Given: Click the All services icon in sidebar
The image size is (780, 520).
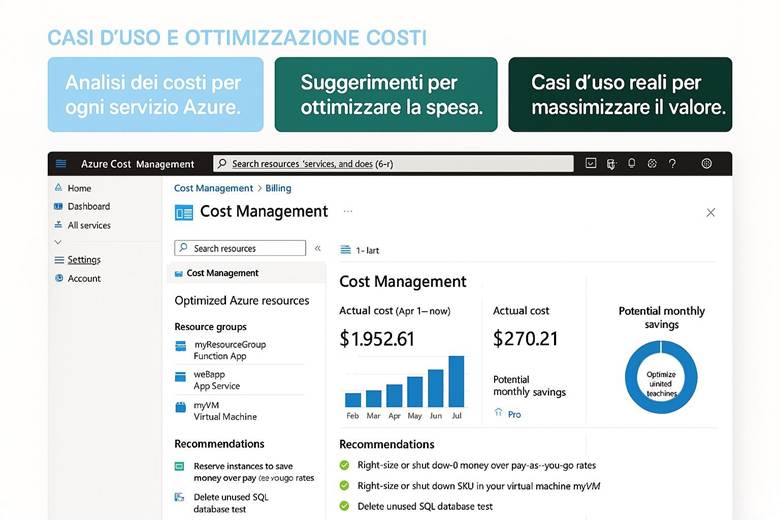Looking at the screenshot, I should [58, 225].
